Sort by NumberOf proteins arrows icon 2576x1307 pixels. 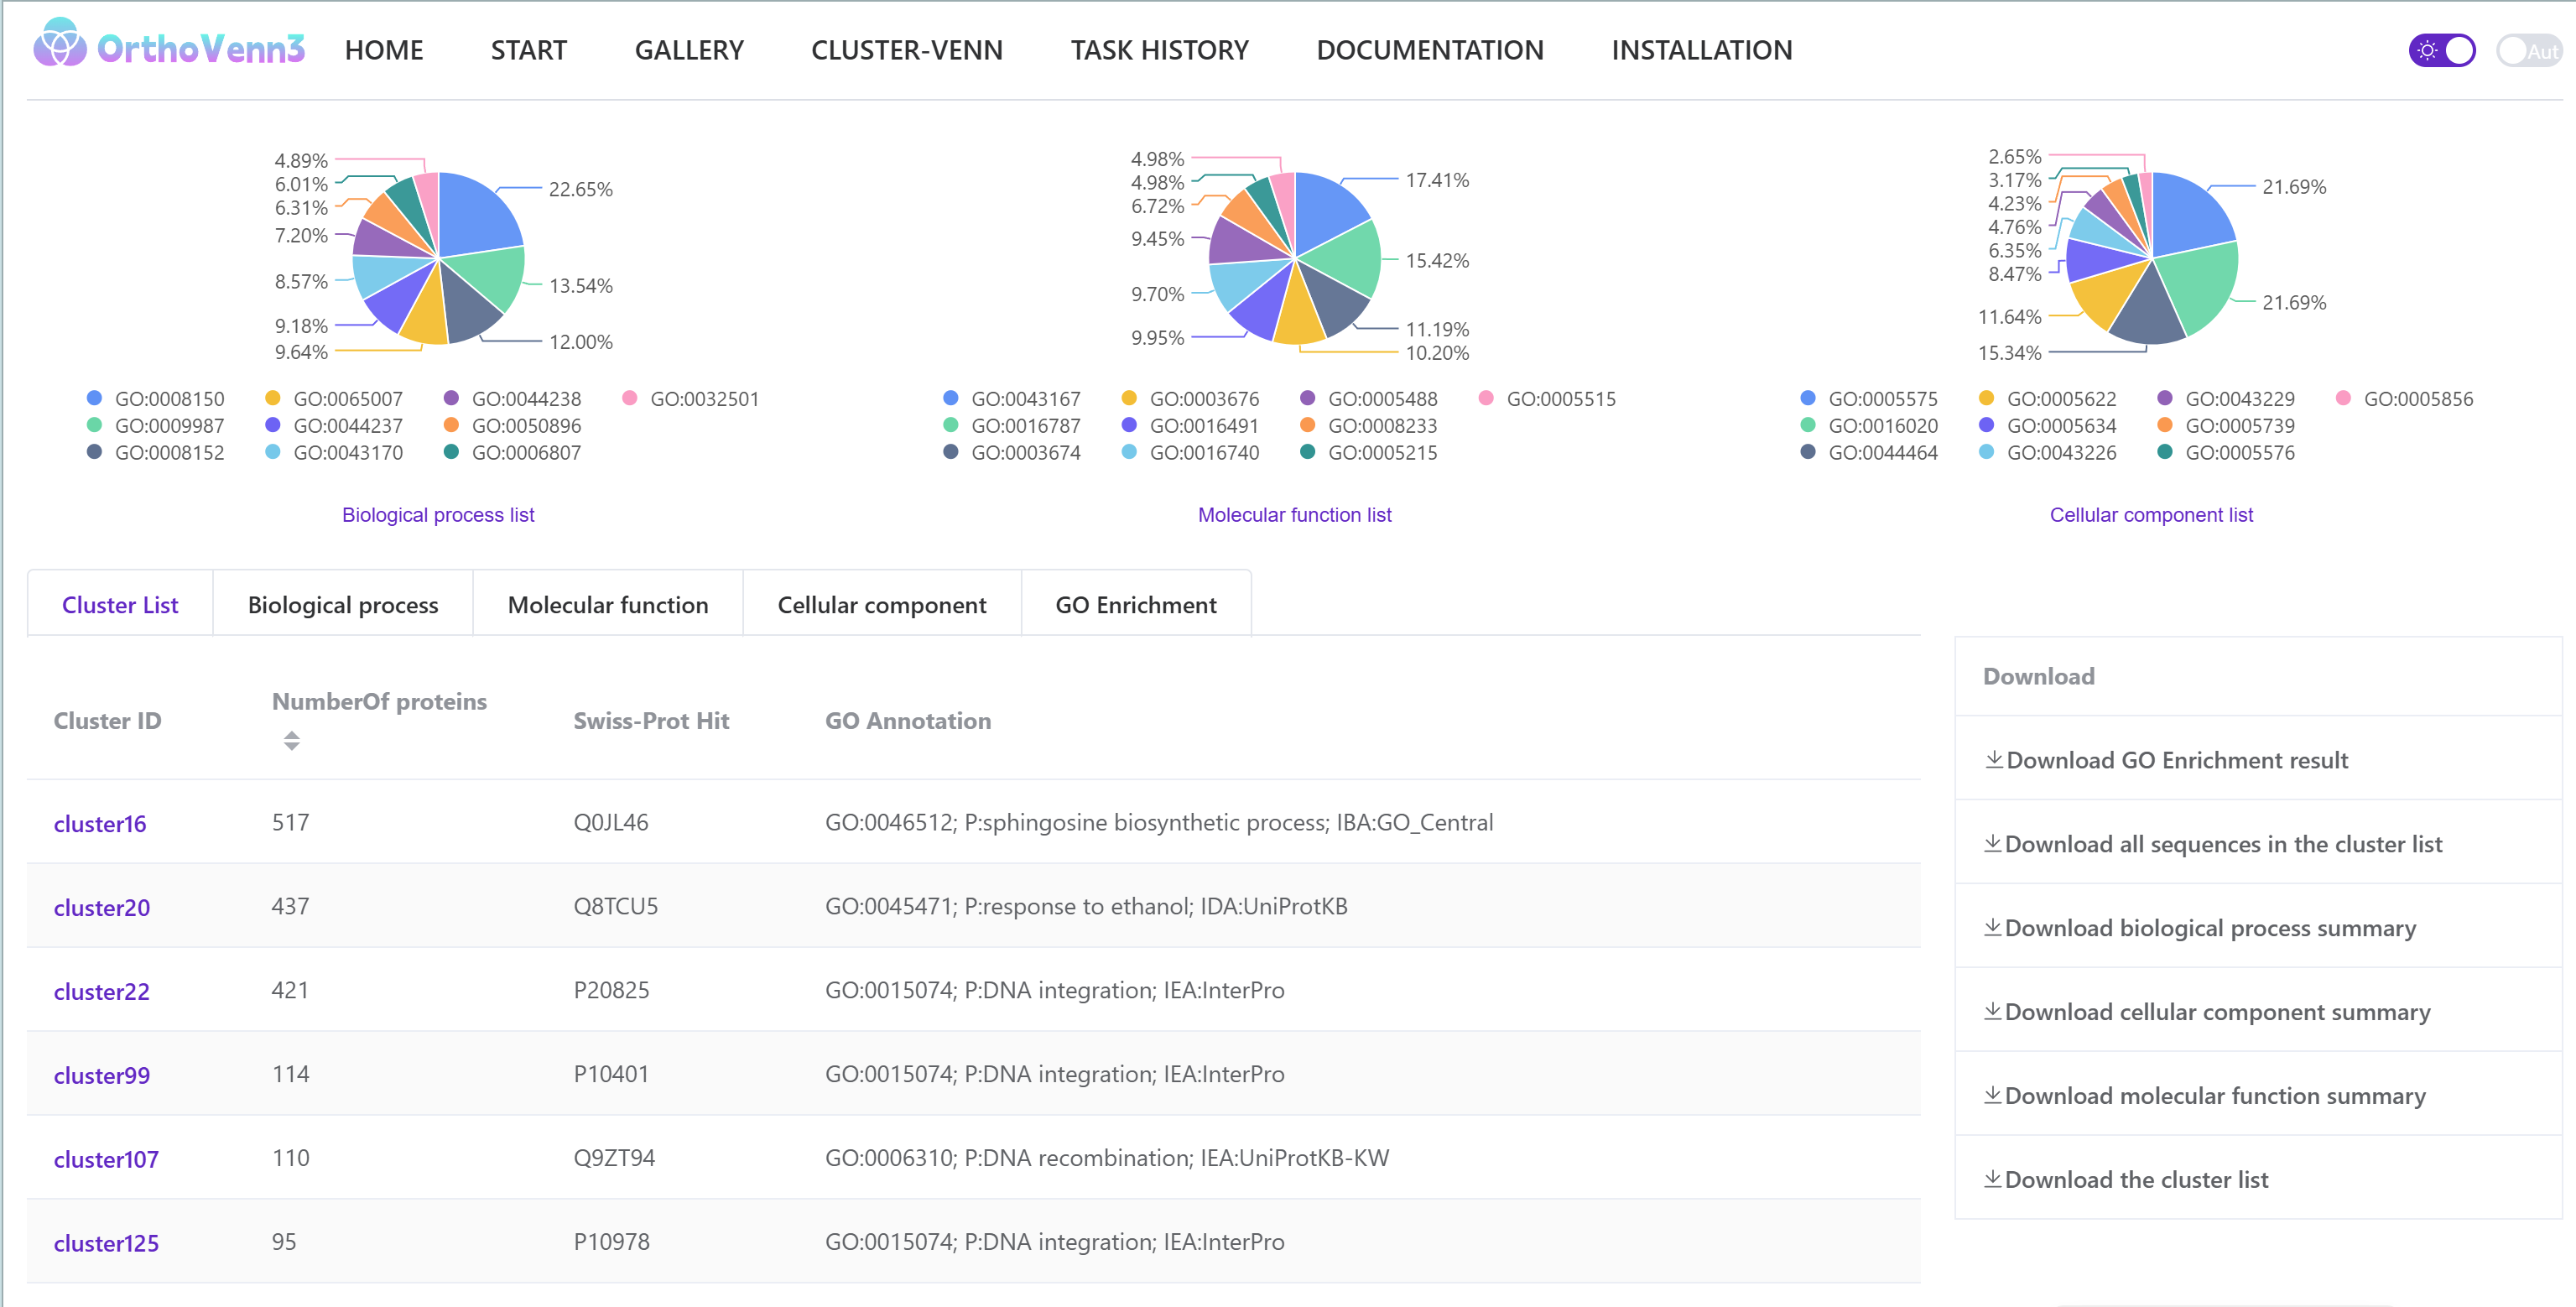(291, 741)
